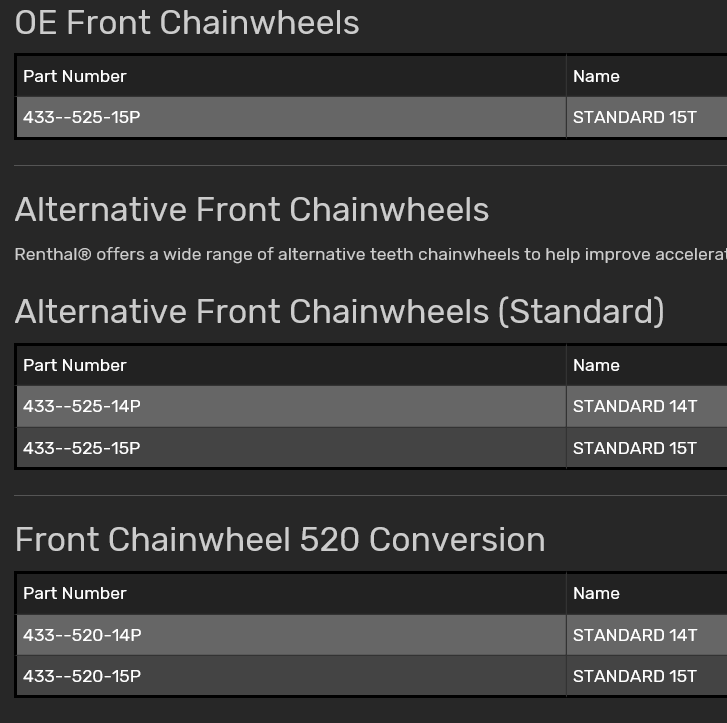Click STANDARD 14T beside 433--525-14P
Viewport: 727px width, 723px height.
(635, 406)
